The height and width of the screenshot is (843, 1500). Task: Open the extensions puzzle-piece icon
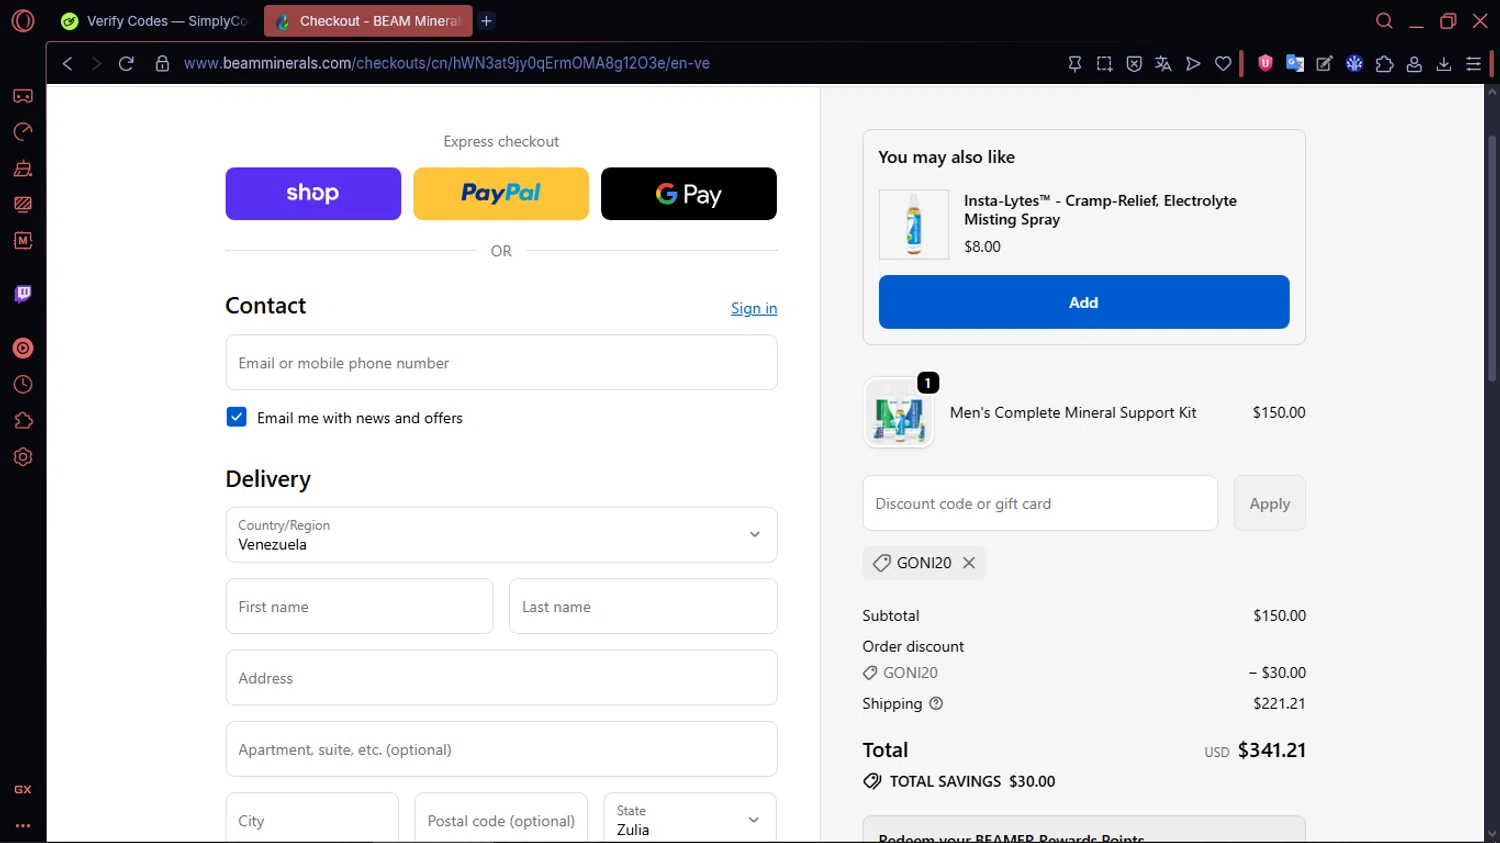(x=1385, y=63)
